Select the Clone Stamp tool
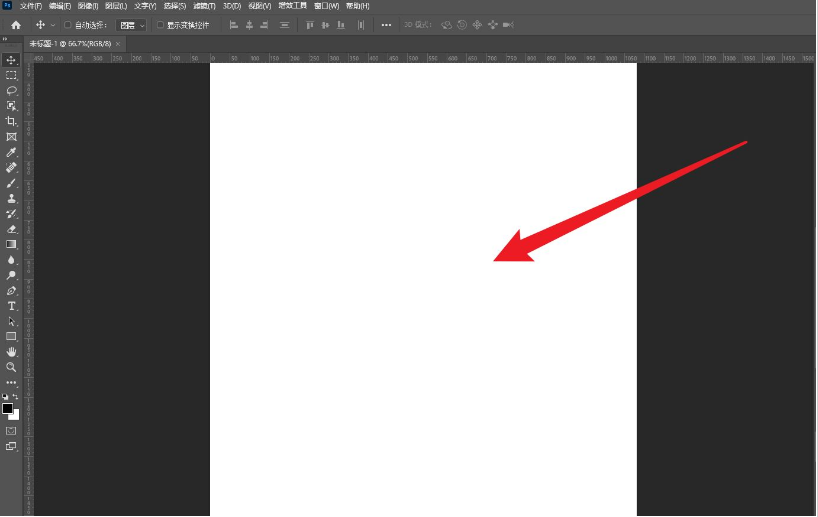Screen dimensions: 818x517 (11, 198)
